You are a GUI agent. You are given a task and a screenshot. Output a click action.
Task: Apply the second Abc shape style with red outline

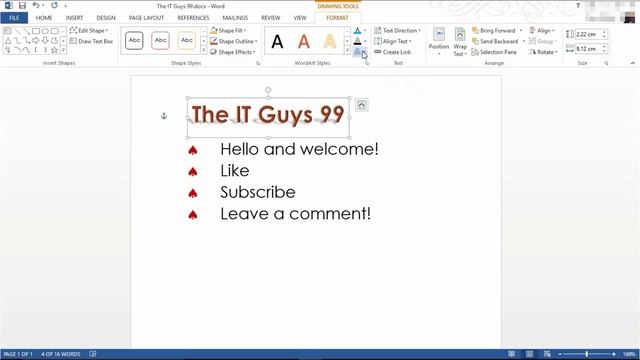[x=160, y=40]
